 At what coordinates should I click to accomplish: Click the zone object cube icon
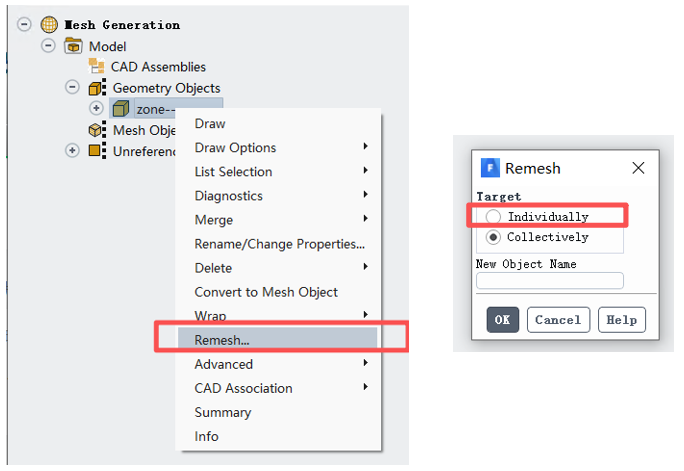coord(121,109)
